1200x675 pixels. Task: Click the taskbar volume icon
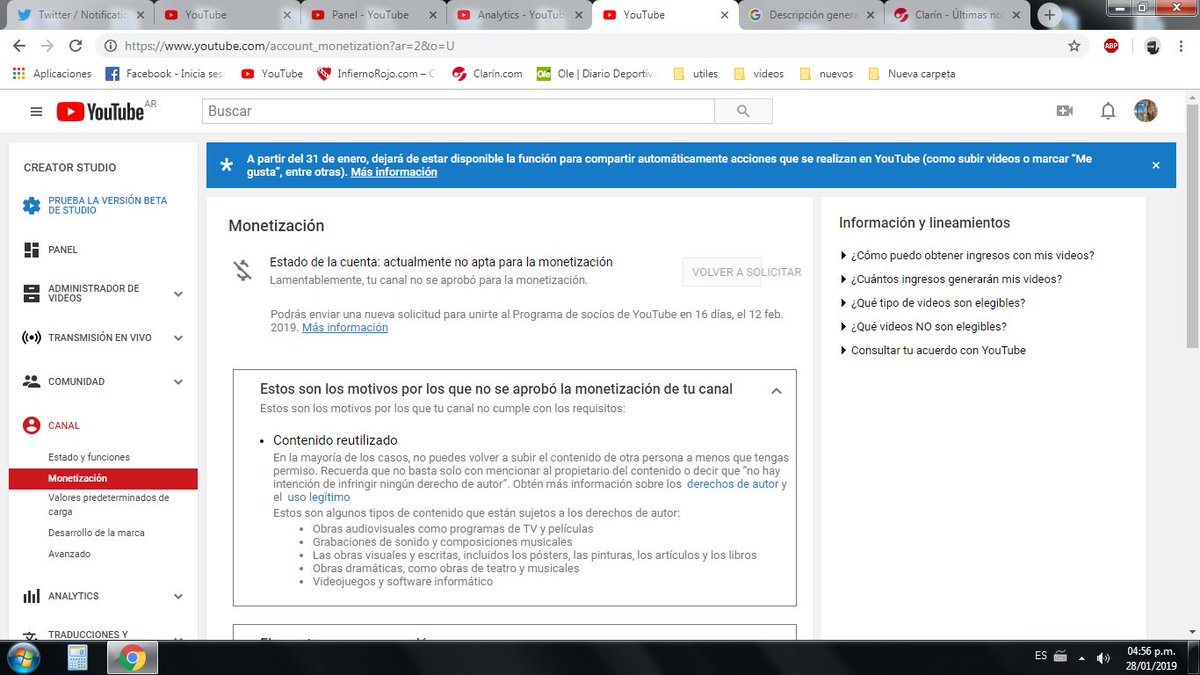click(x=1102, y=657)
